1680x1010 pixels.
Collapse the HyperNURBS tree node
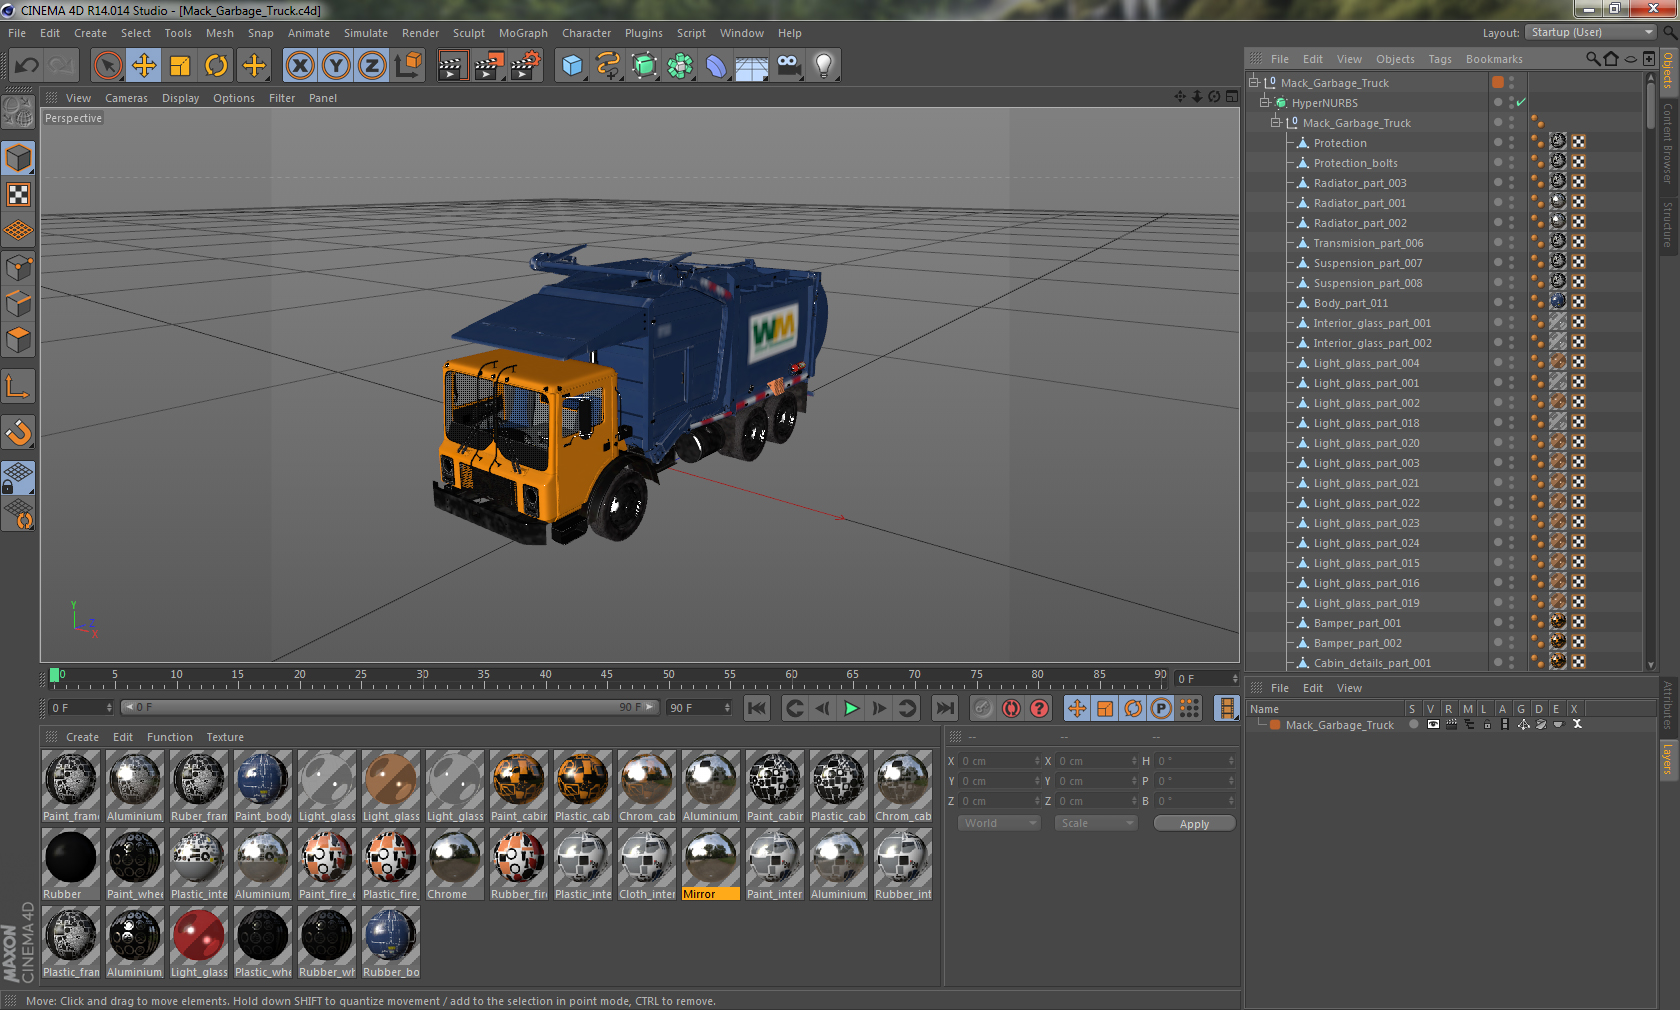[1264, 102]
